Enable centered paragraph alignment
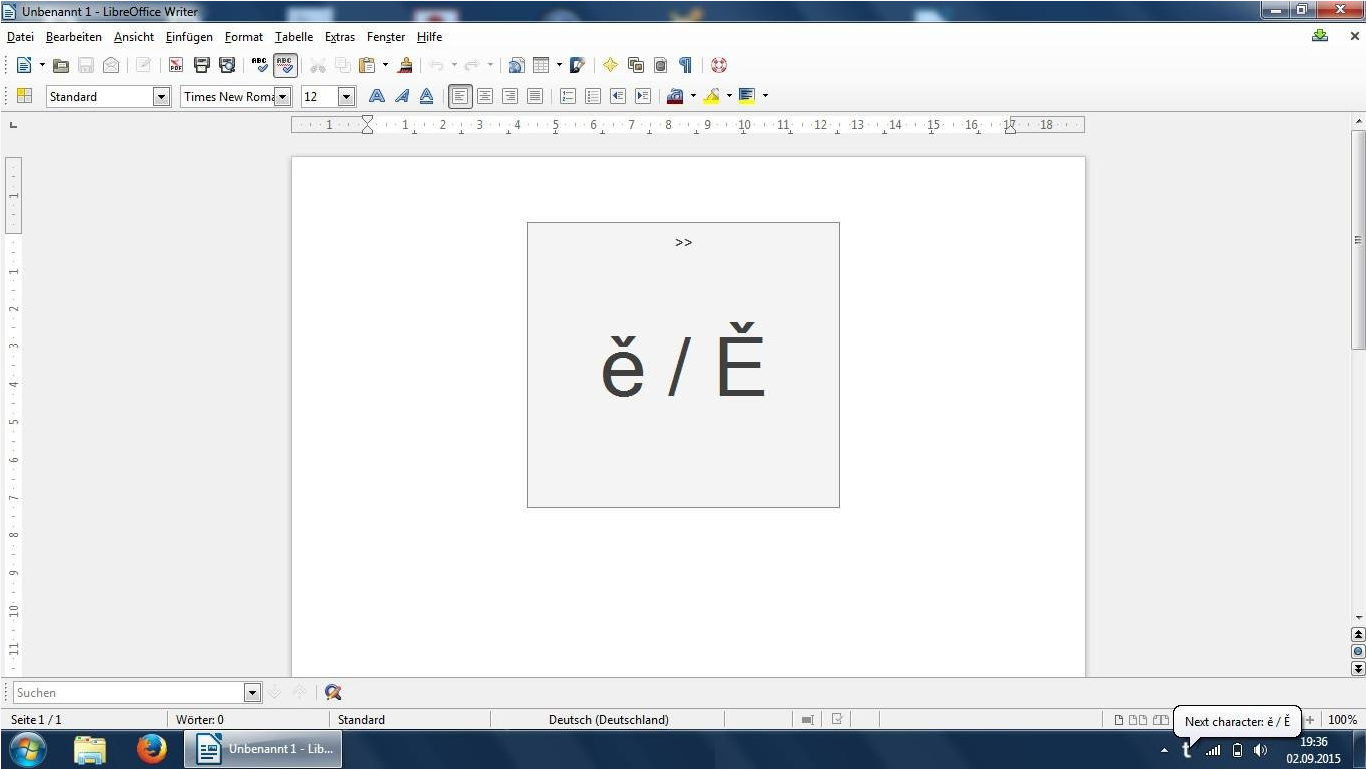This screenshot has height=769, width=1366. pos(485,96)
